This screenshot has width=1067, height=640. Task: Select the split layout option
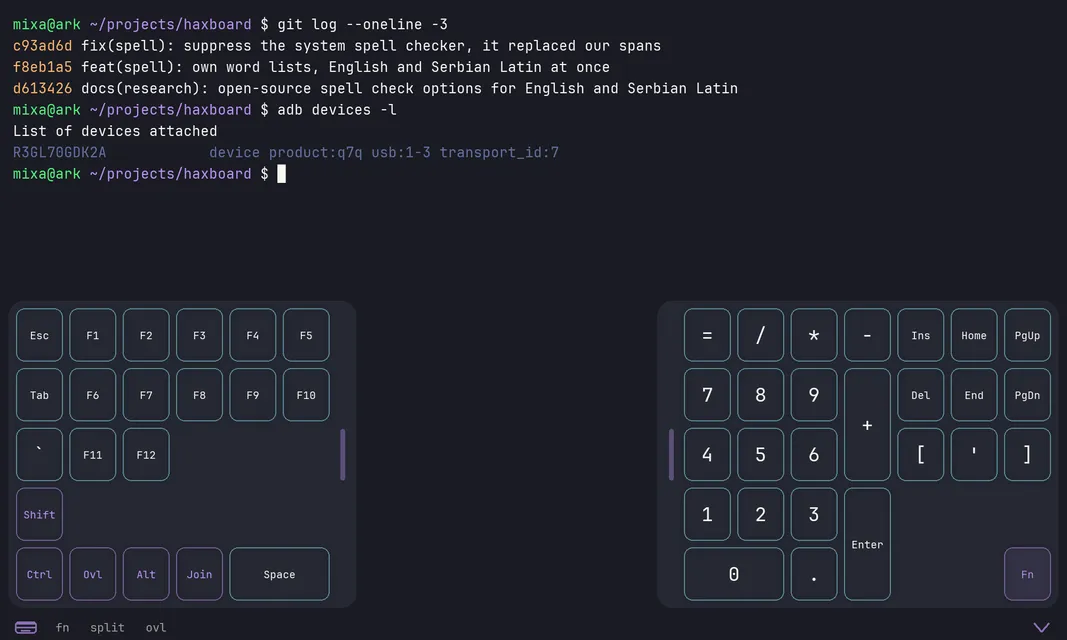point(108,627)
